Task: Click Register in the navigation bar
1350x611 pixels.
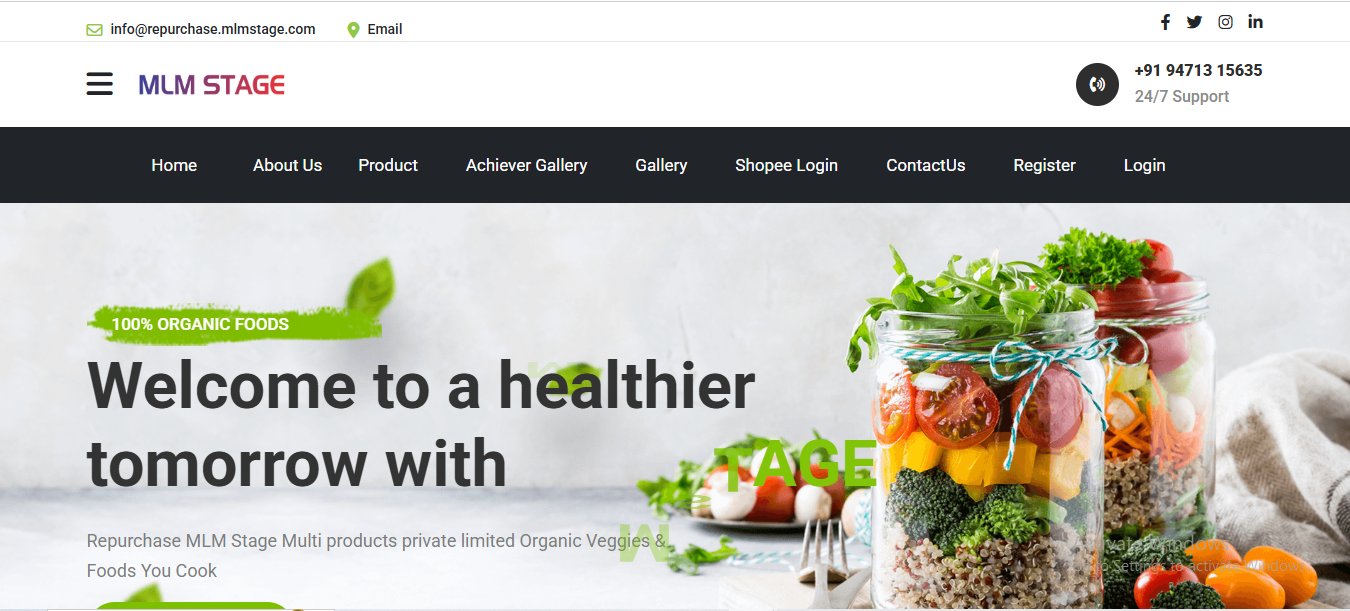Action: pyautogui.click(x=1044, y=165)
